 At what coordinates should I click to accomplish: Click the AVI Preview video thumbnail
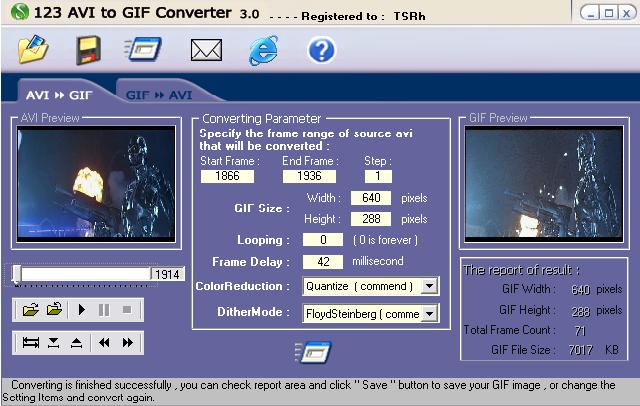(x=96, y=184)
